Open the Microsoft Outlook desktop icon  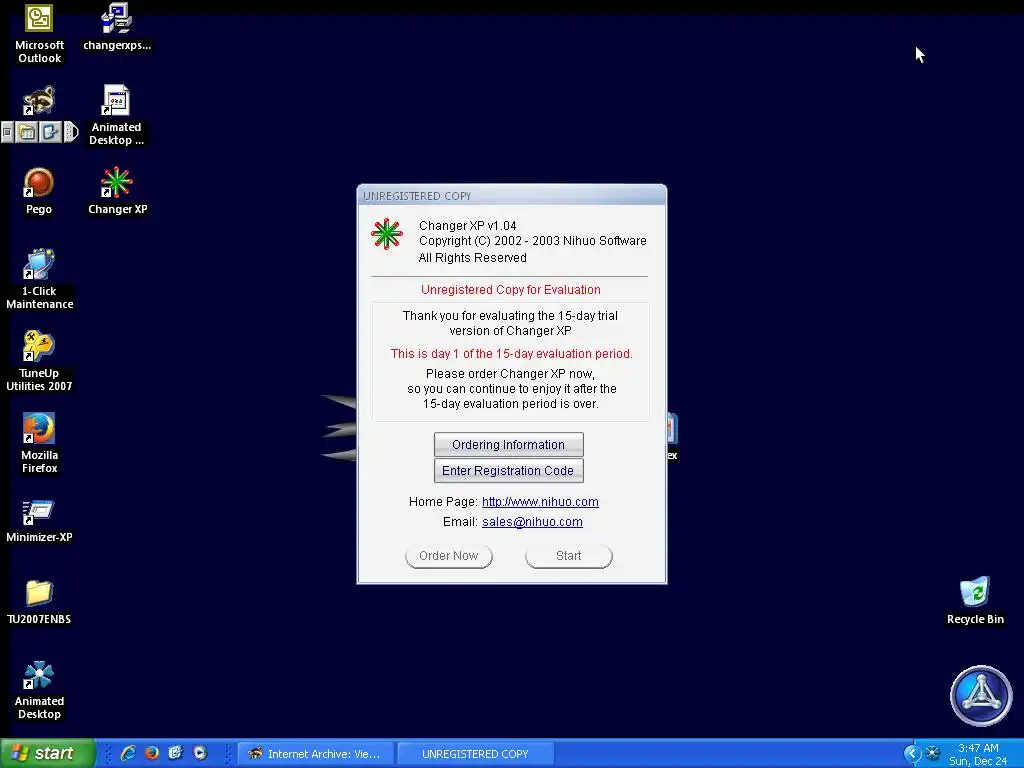39,34
